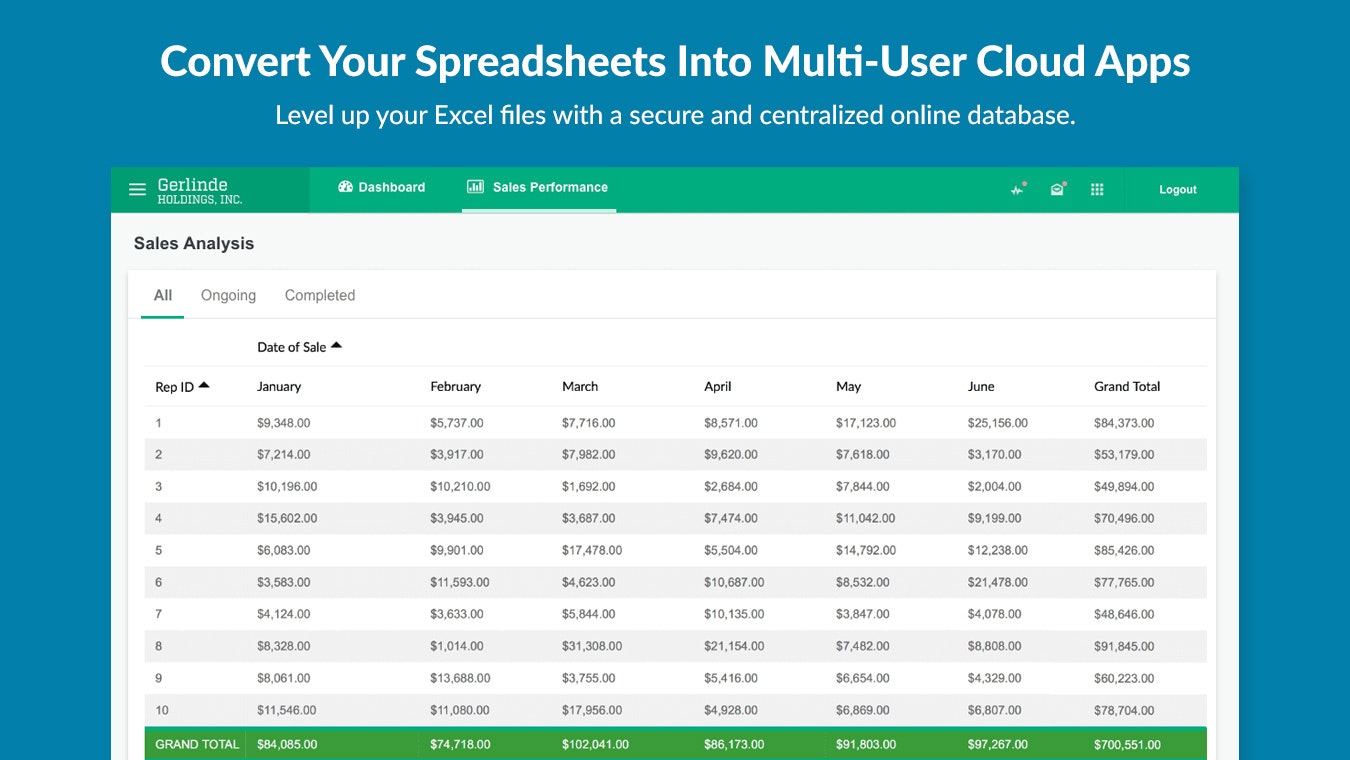
Task: Click April value $9,620.00
Action: 731,454
